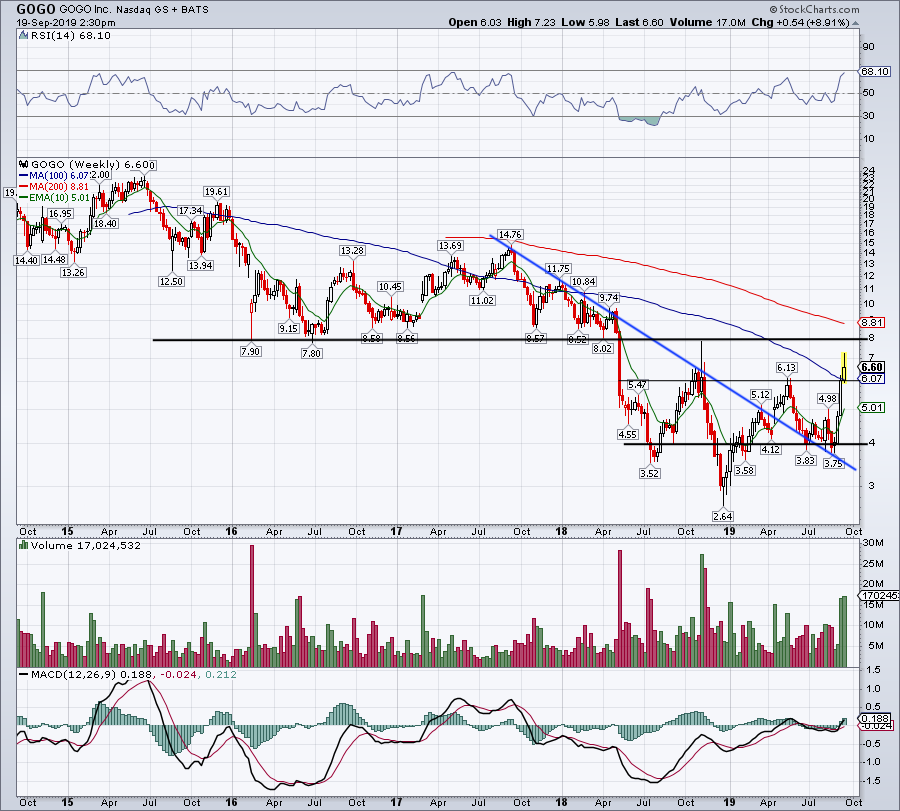Screen dimensions: 900x811
Task: Click the 8.02 low price label
Action: [602, 348]
